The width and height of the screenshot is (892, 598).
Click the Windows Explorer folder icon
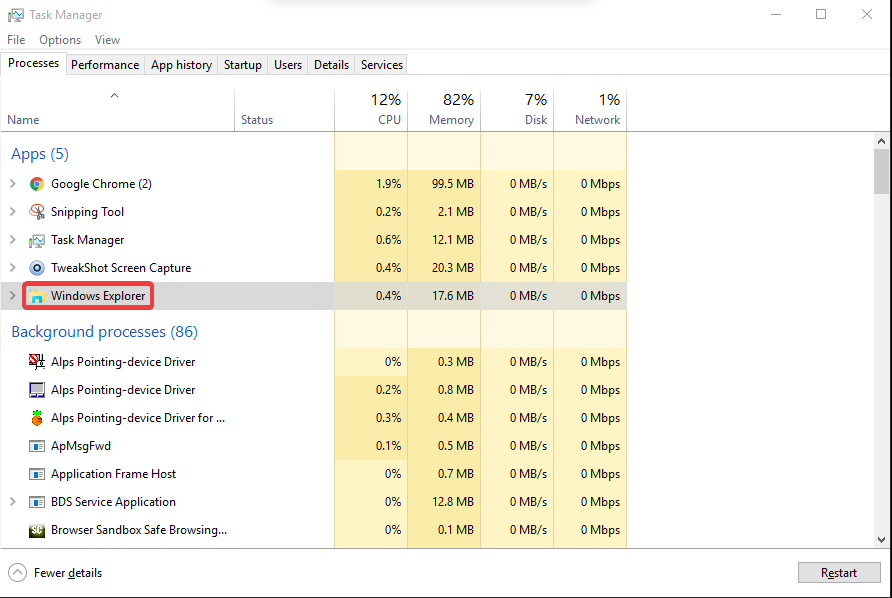click(x=37, y=296)
